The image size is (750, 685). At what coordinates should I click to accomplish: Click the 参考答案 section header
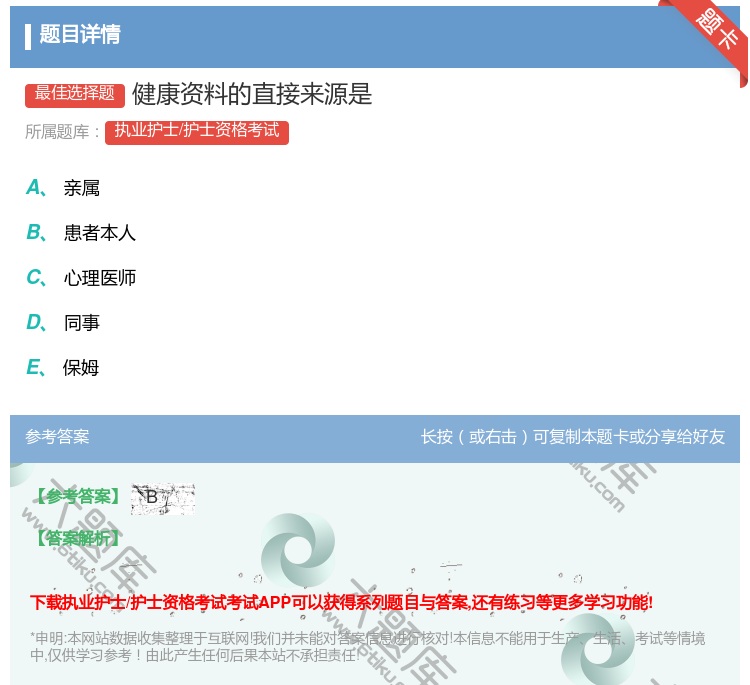[x=57, y=437]
